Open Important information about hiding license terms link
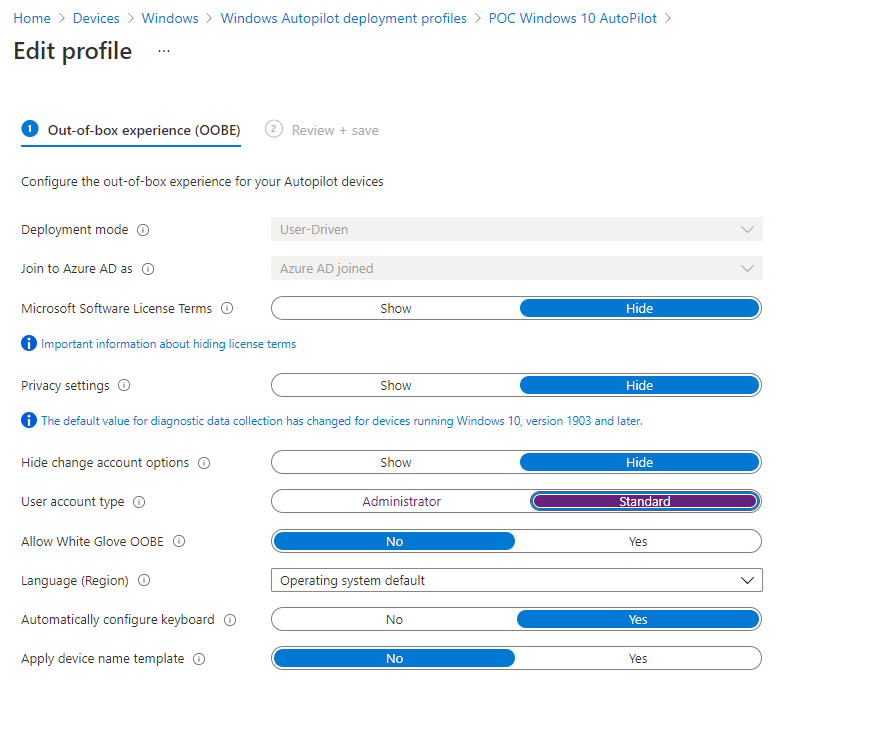The image size is (892, 744). point(168,344)
